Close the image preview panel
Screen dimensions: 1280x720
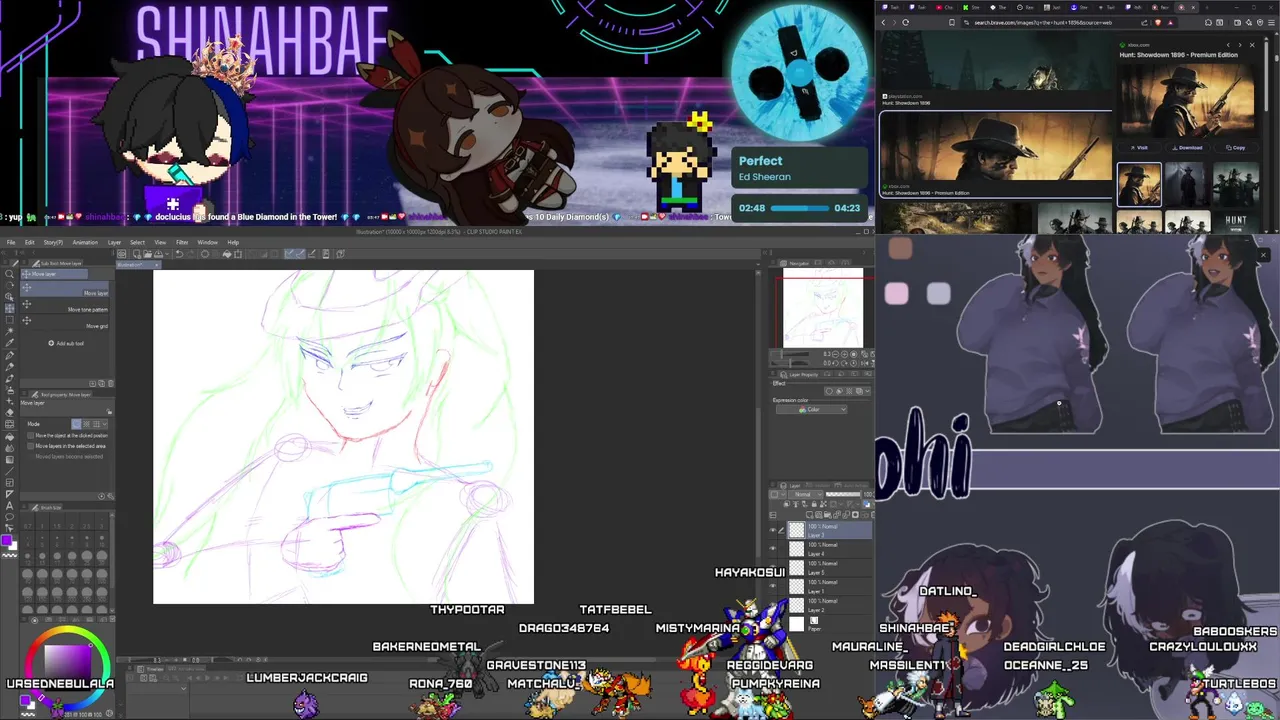pyautogui.click(x=1252, y=45)
